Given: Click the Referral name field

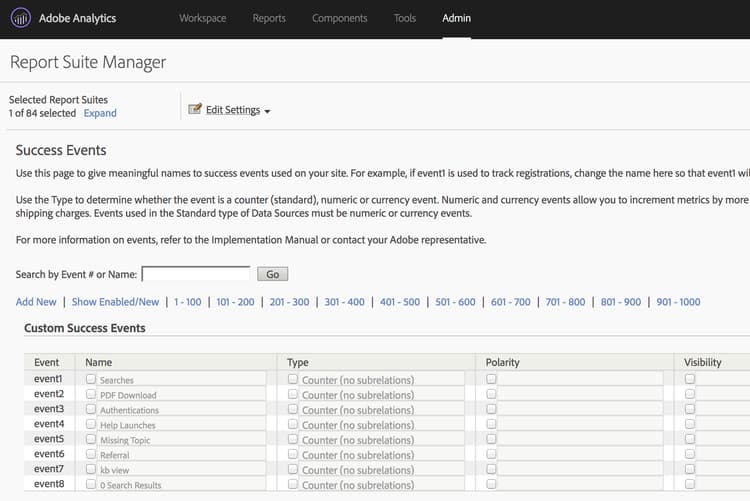Looking at the screenshot, I should [182, 455].
